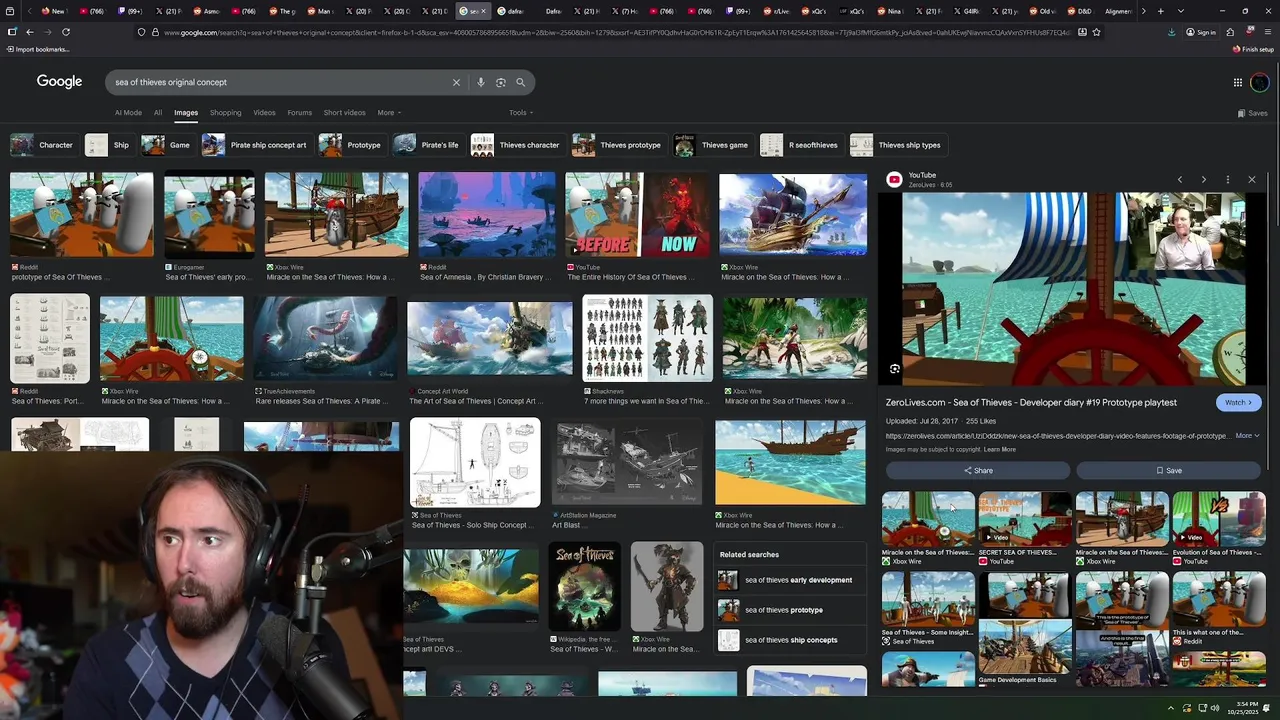Open the Saves collection
Viewport: 1280px width, 720px height.
1252,113
